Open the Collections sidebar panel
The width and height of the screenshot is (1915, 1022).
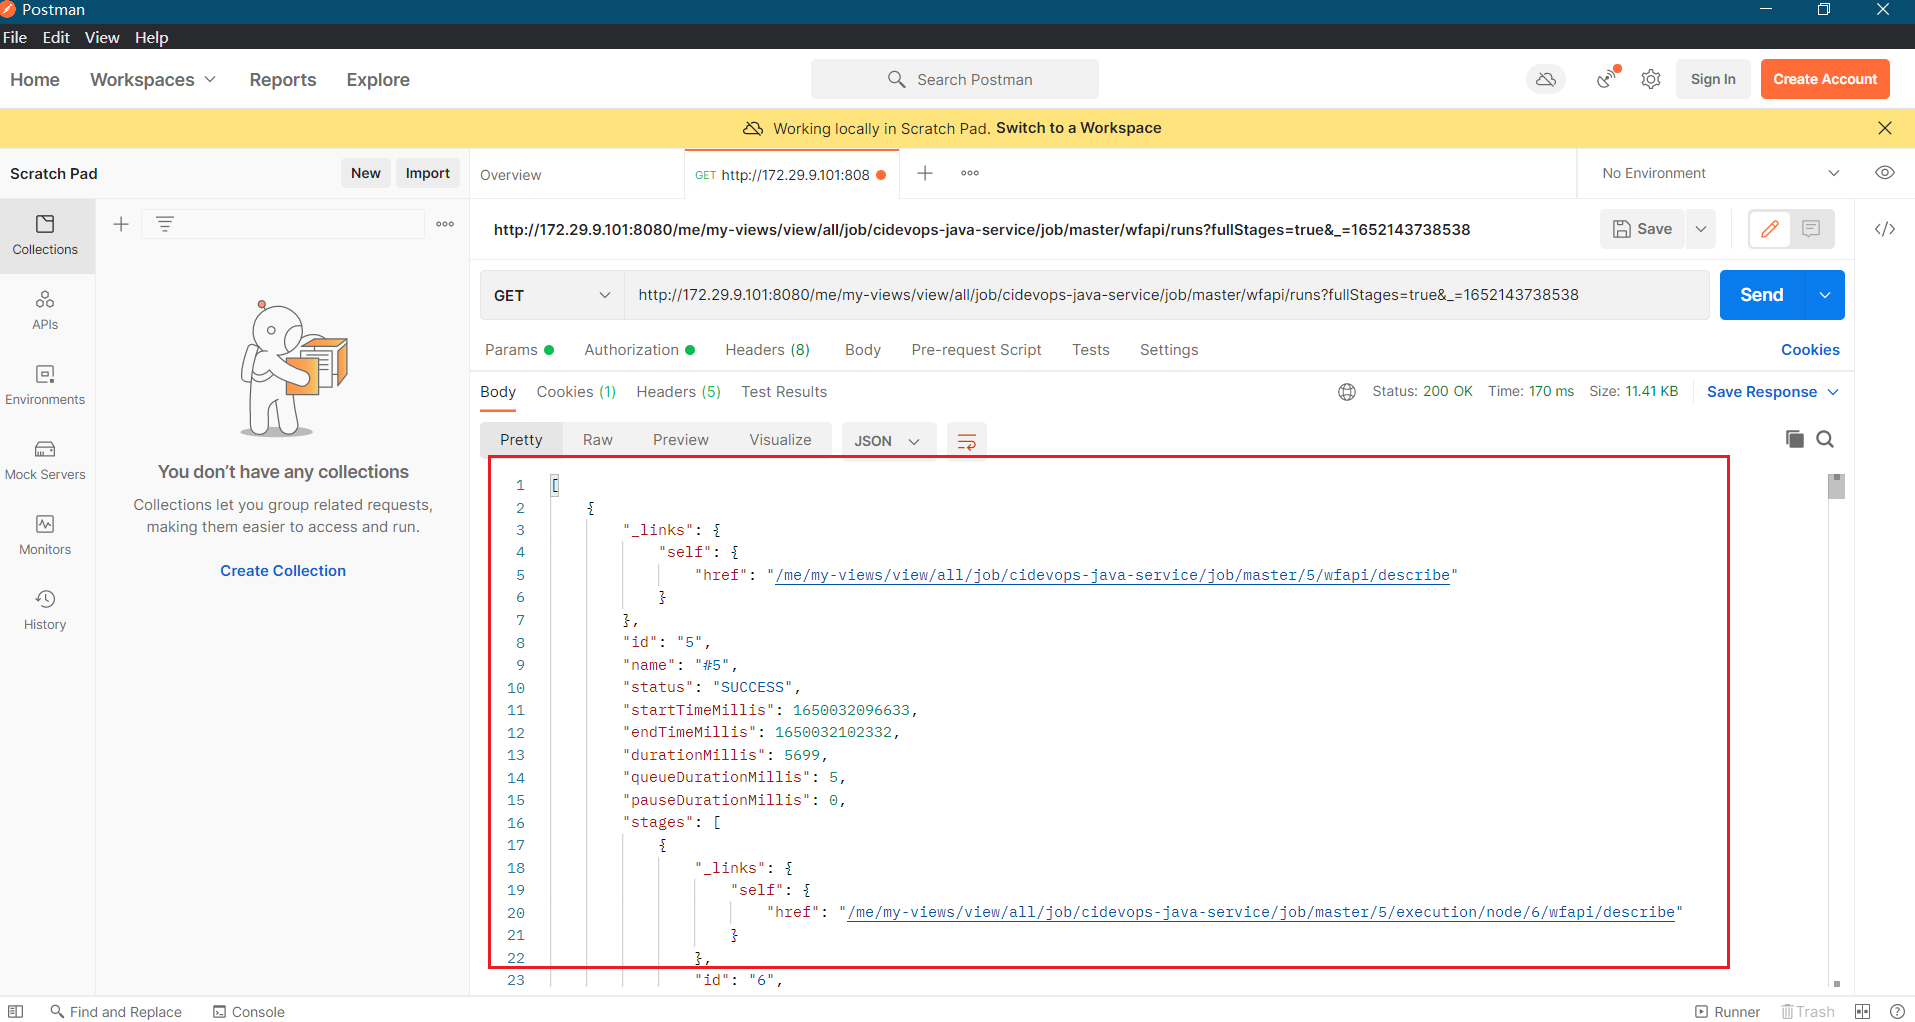click(x=45, y=236)
